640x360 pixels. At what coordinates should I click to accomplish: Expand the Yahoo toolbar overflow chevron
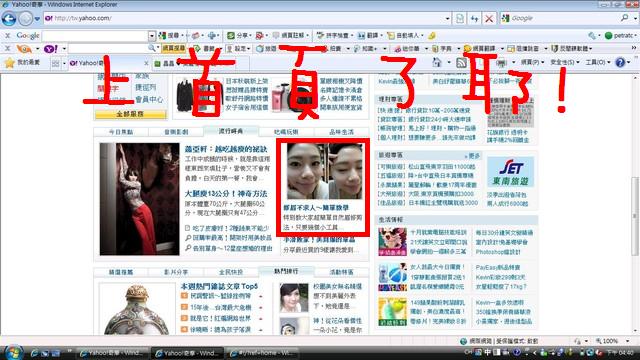(x=634, y=48)
